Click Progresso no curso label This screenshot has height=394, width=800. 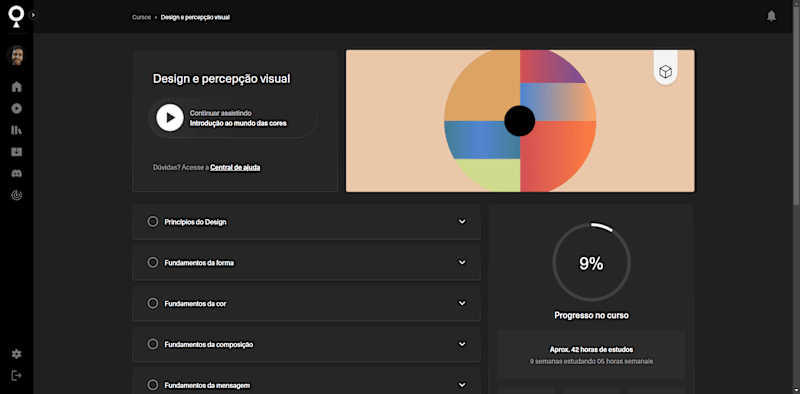pyautogui.click(x=591, y=315)
